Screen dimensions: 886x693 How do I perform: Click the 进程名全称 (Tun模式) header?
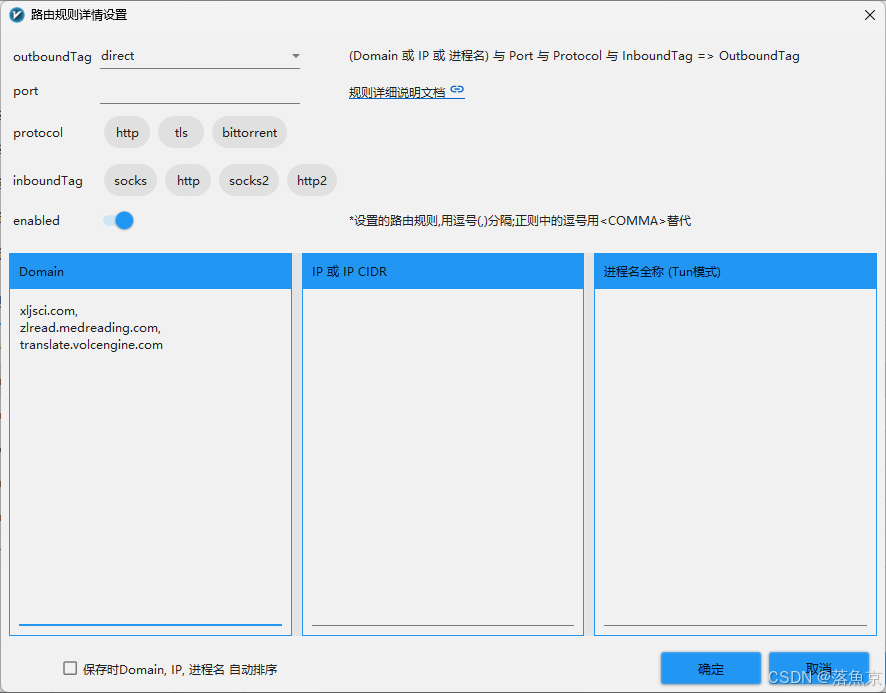(735, 271)
